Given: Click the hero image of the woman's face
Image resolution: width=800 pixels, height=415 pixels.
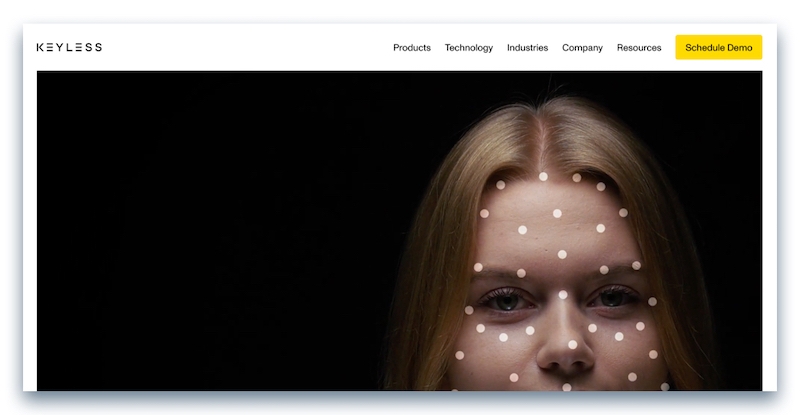Looking at the screenshot, I should 400,230.
